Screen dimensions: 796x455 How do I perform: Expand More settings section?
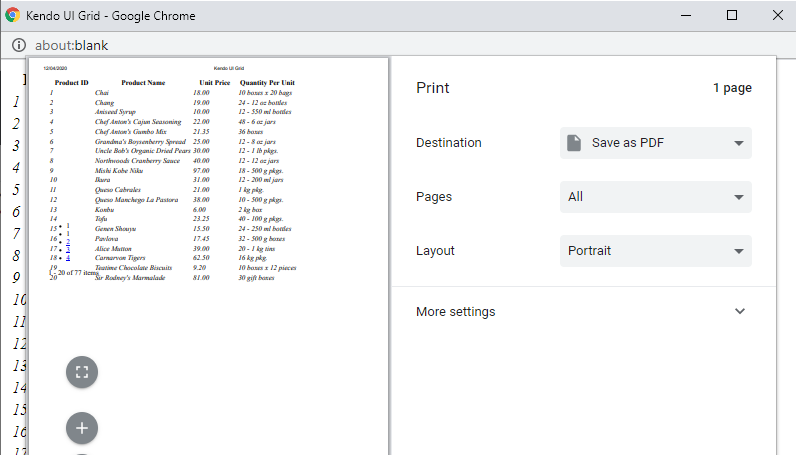583,312
